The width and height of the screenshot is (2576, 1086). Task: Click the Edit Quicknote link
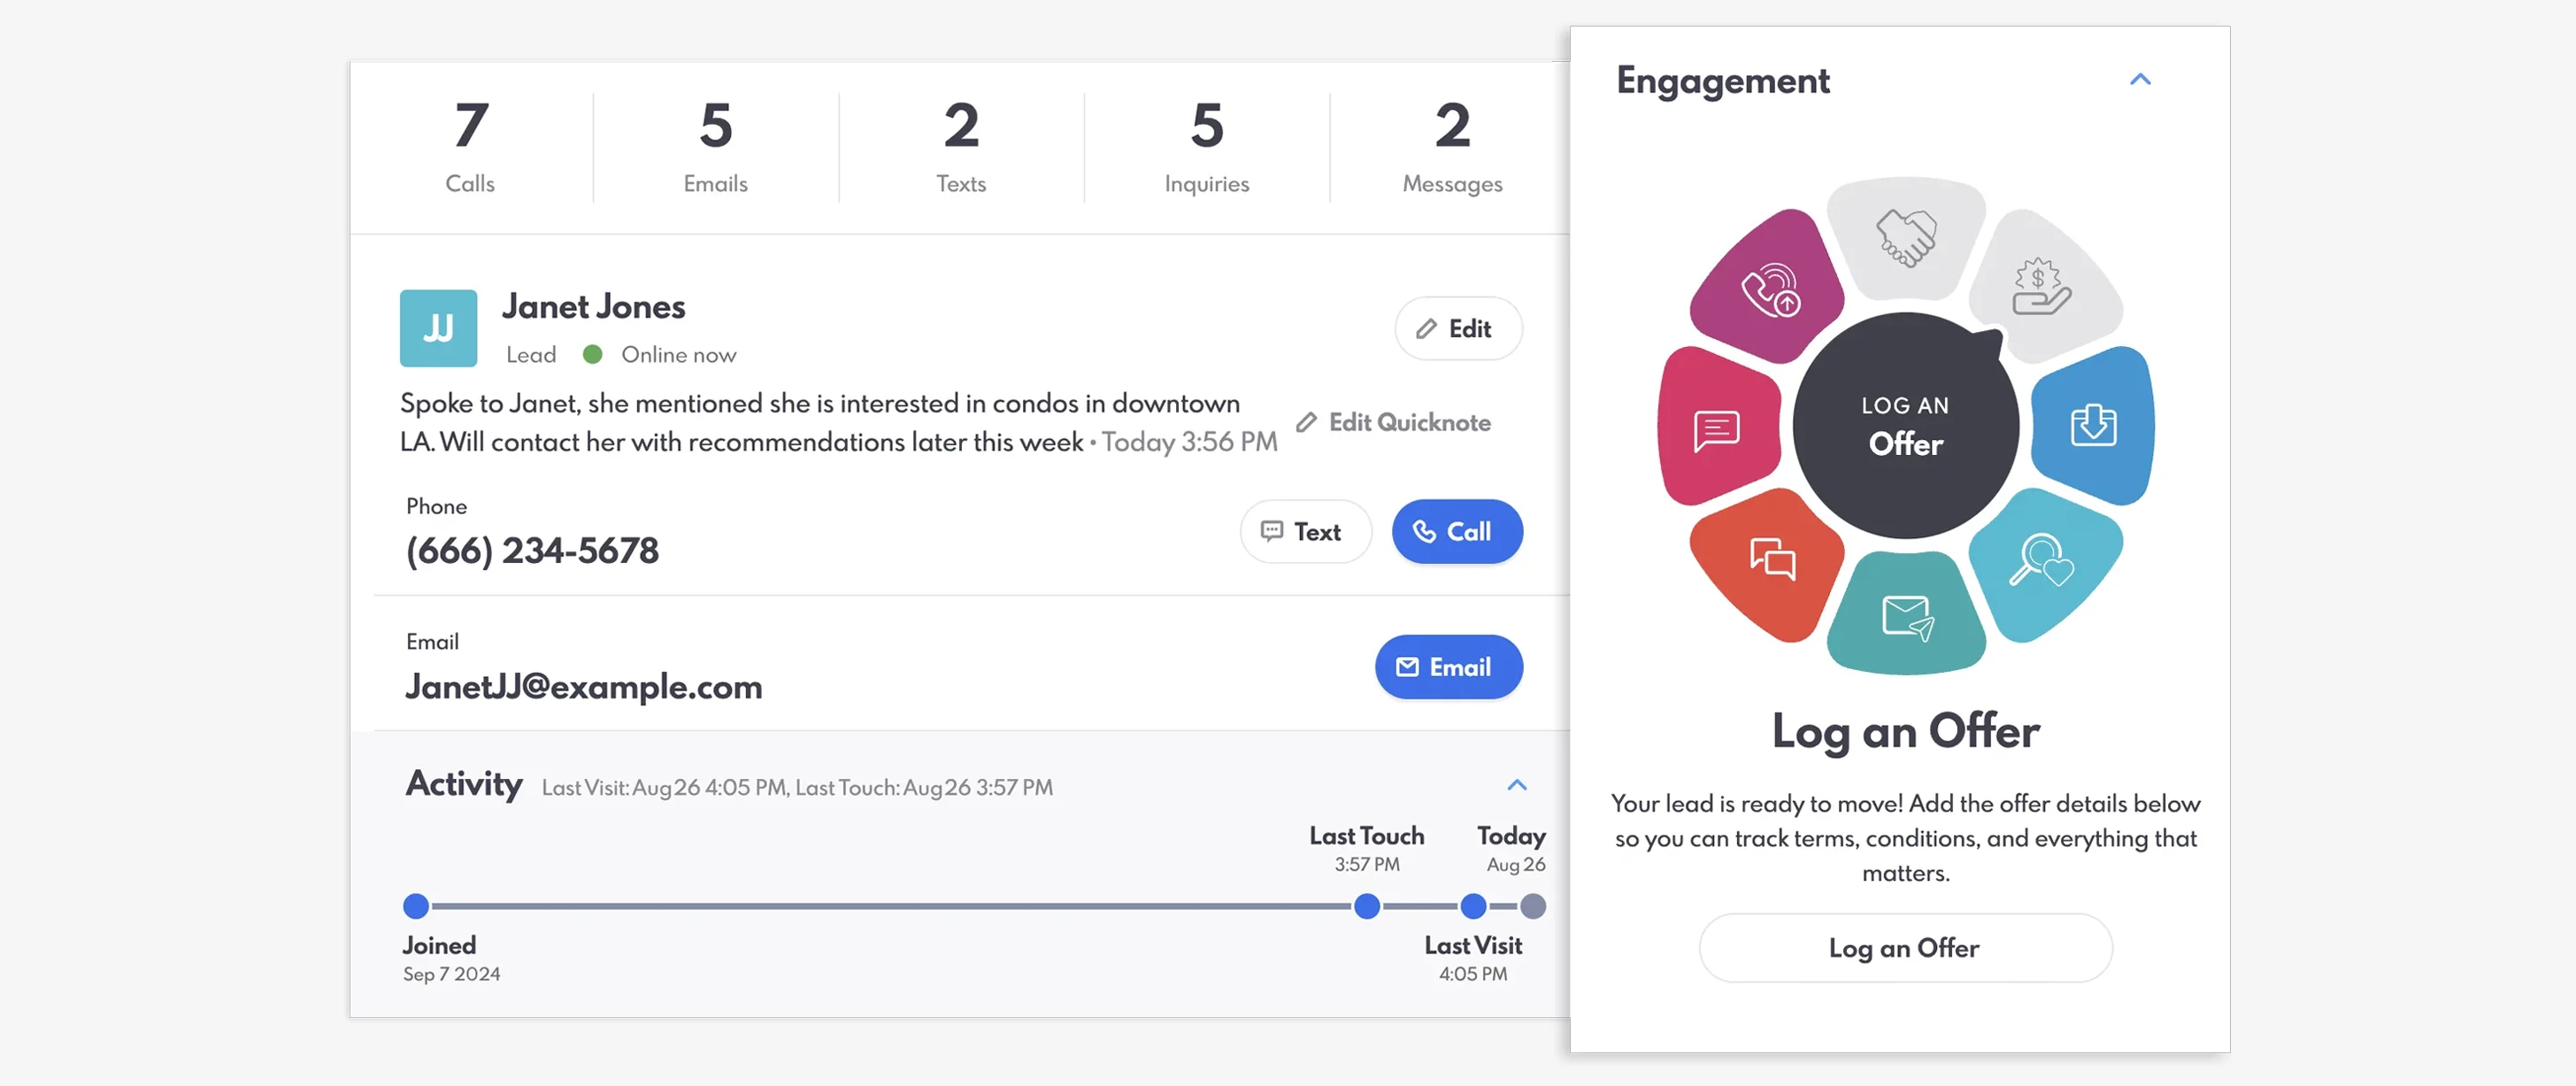click(1394, 422)
